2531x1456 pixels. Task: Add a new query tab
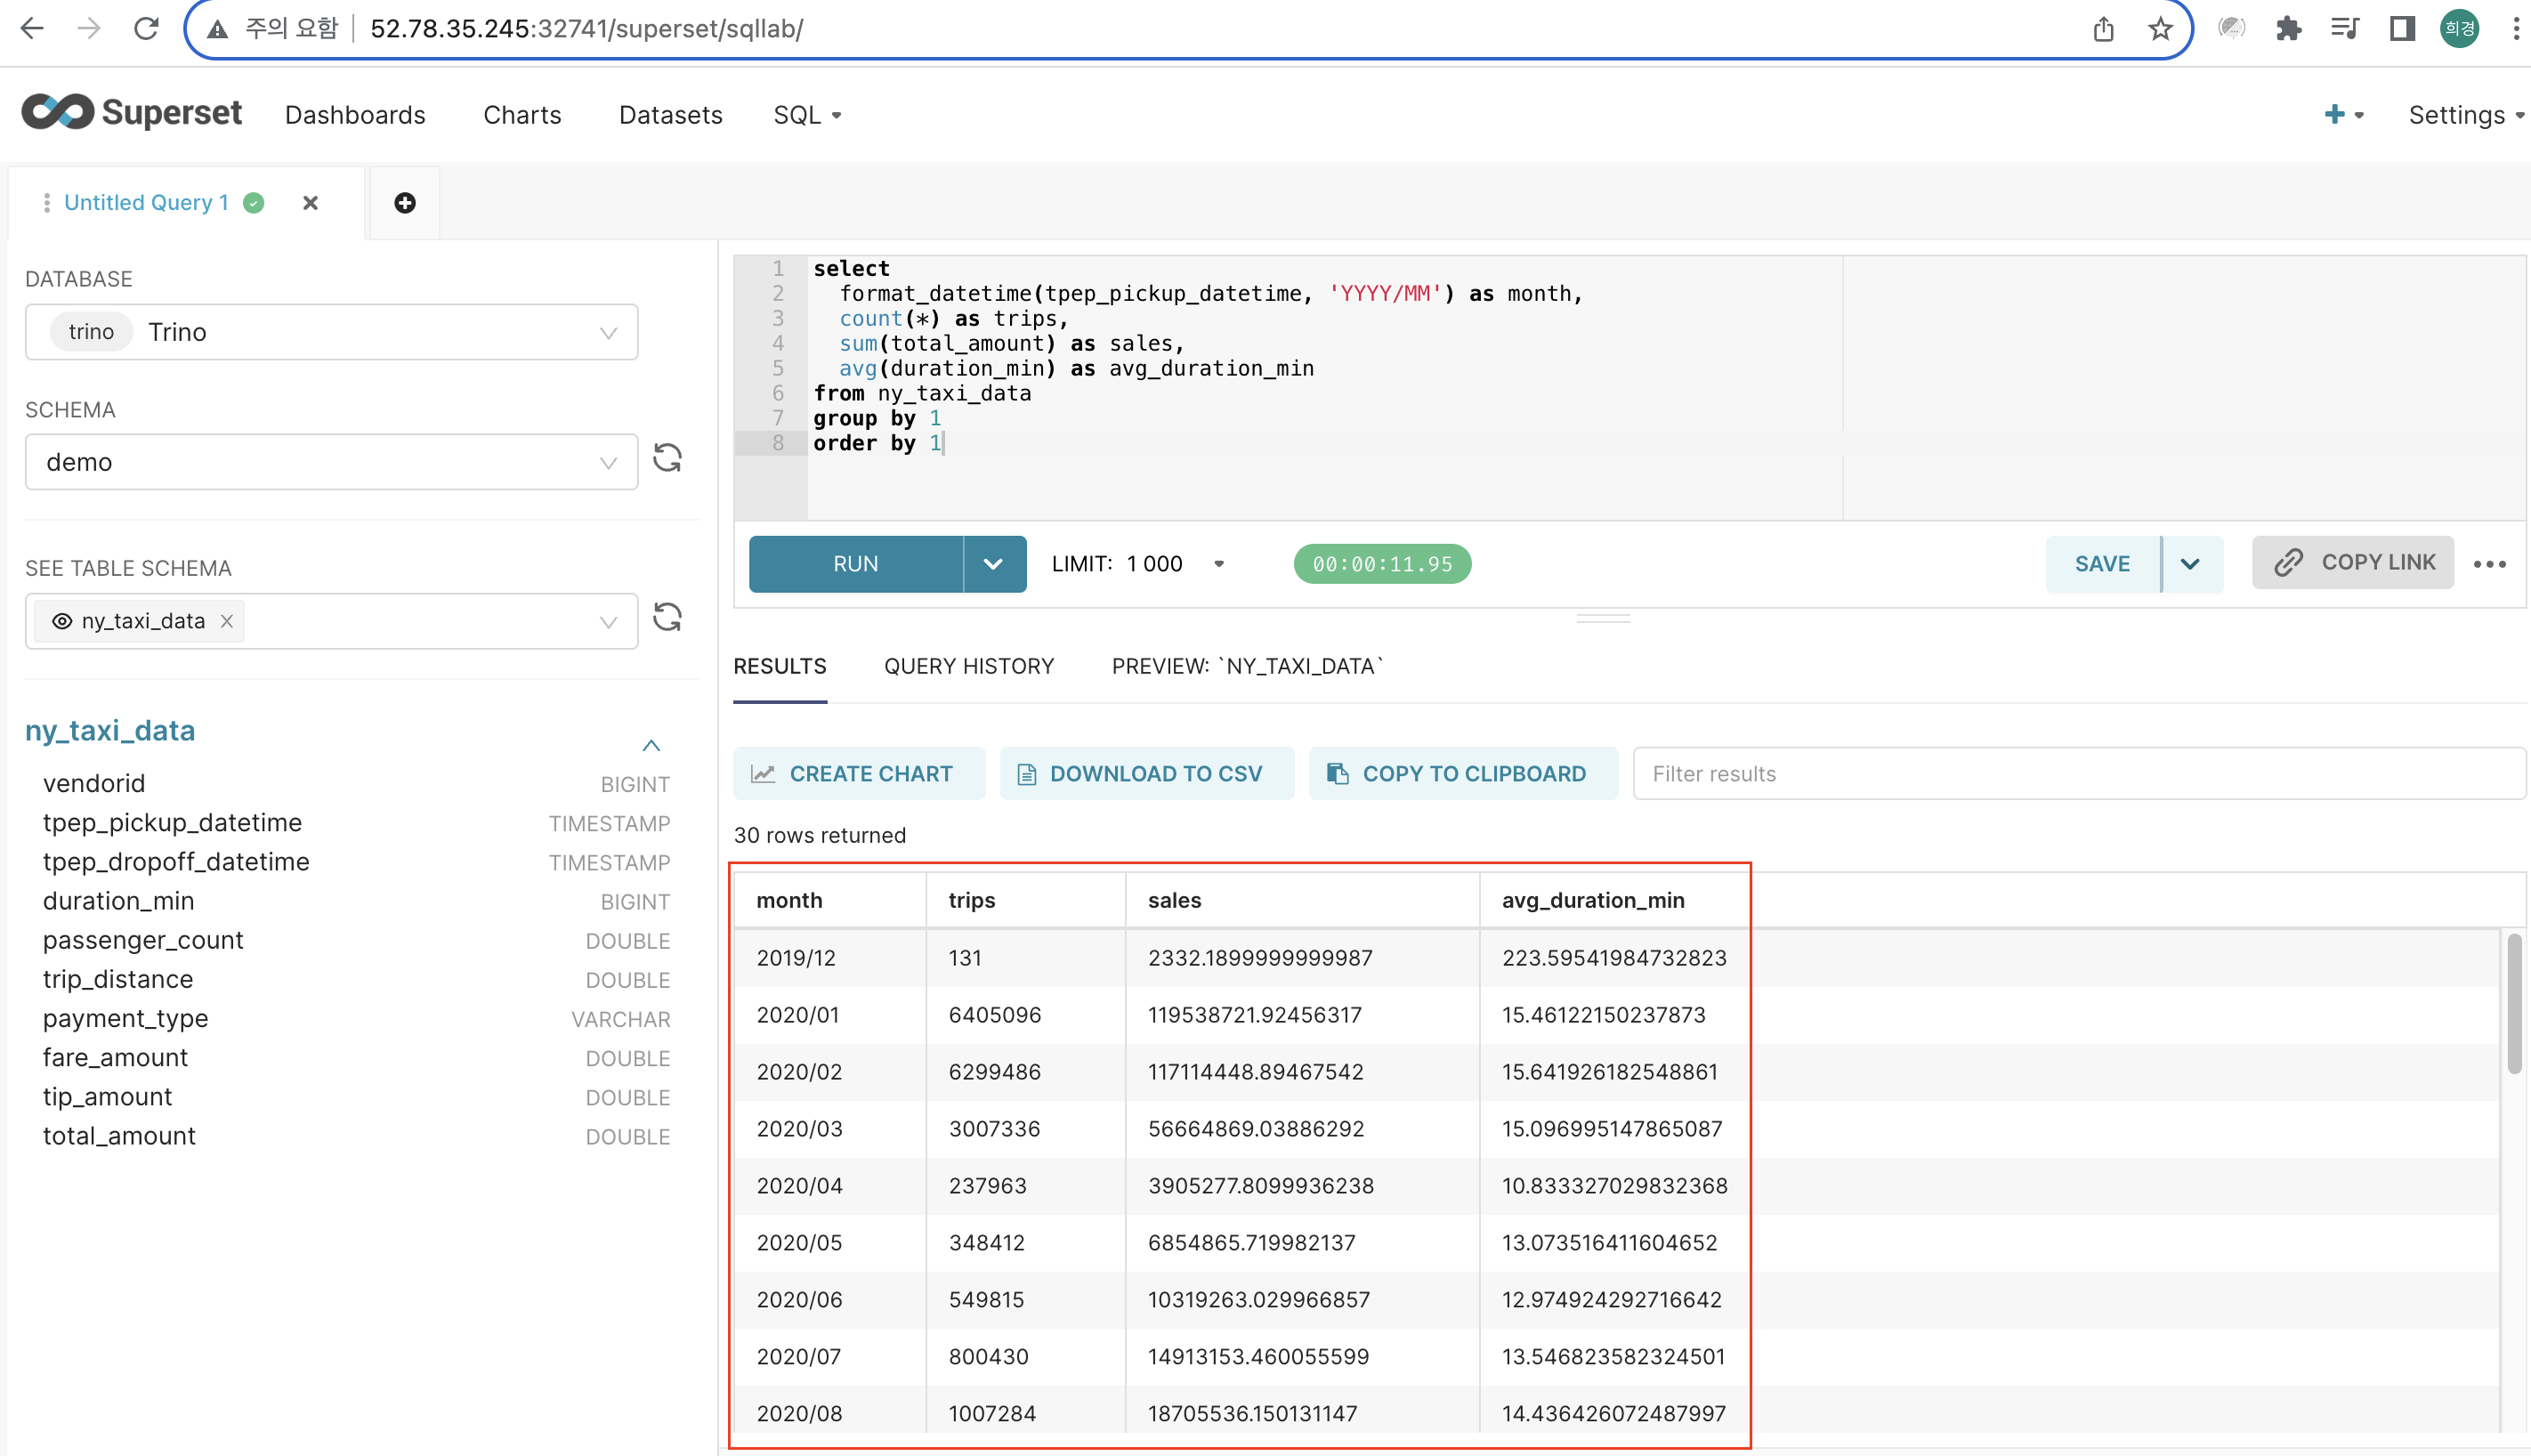click(404, 203)
